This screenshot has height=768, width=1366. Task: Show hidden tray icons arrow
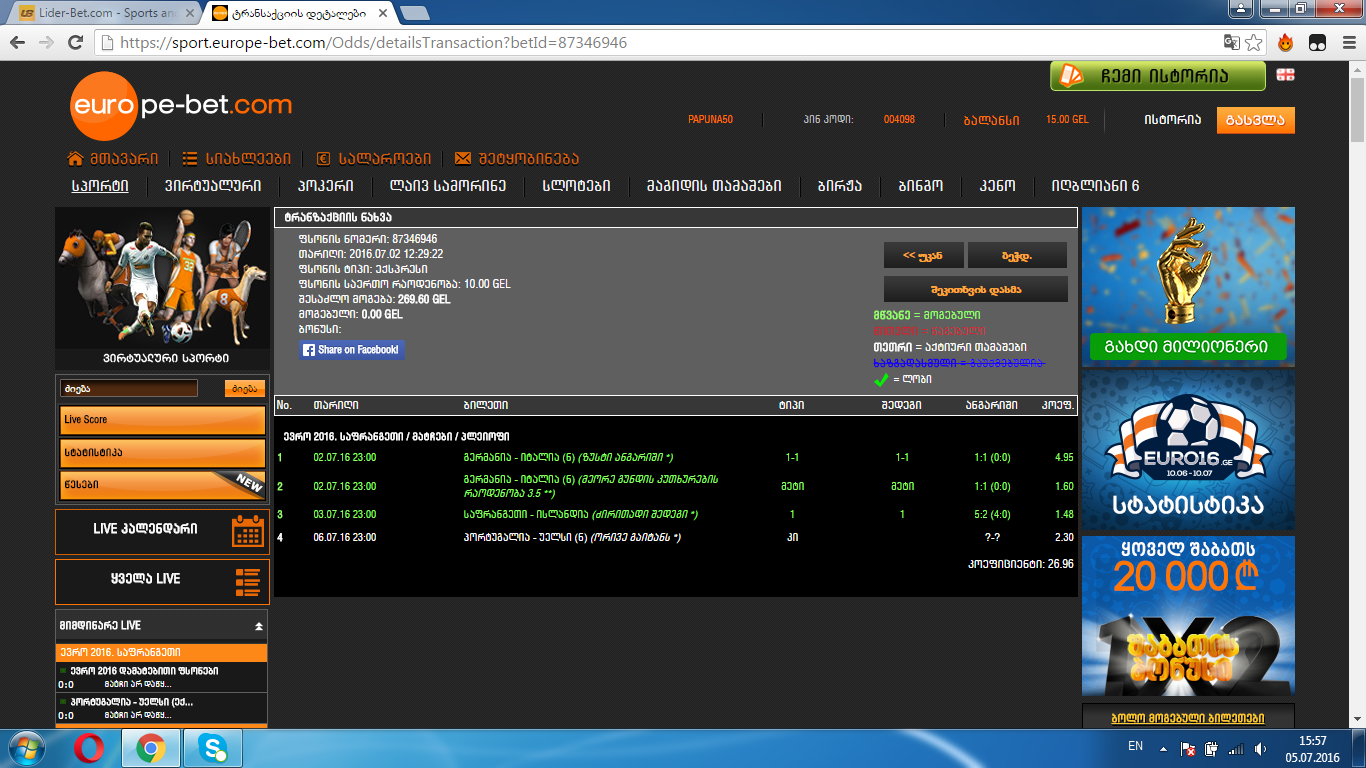click(1163, 748)
